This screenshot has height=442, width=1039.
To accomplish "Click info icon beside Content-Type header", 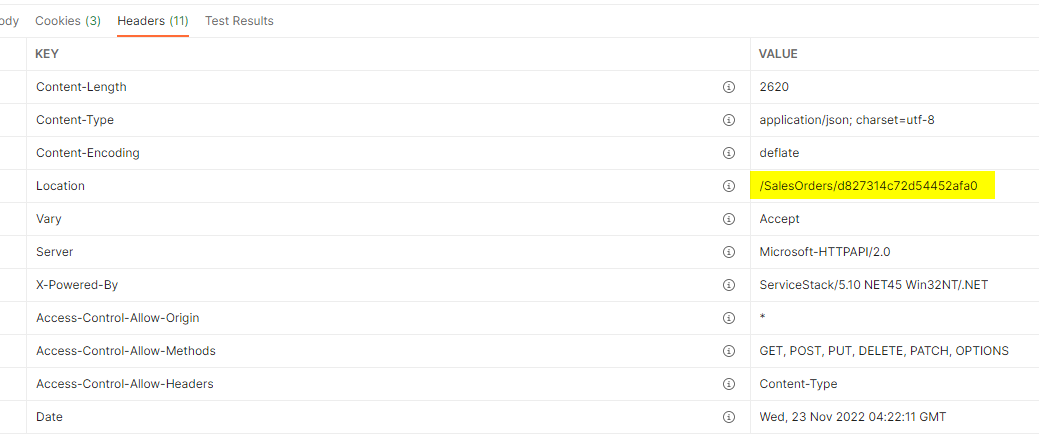I will [729, 120].
